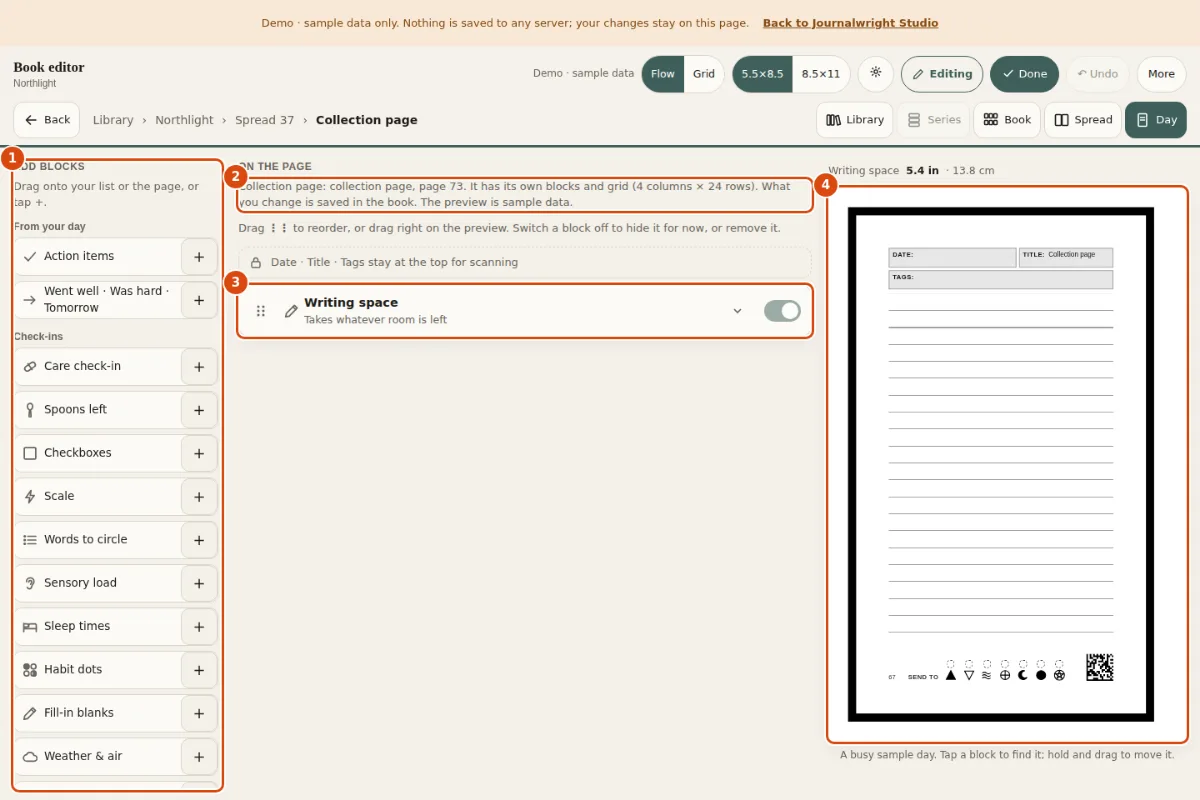Viewport: 1200px width, 800px height.
Task: Click the "Collection page" breadcrumb text
Action: pos(366,120)
